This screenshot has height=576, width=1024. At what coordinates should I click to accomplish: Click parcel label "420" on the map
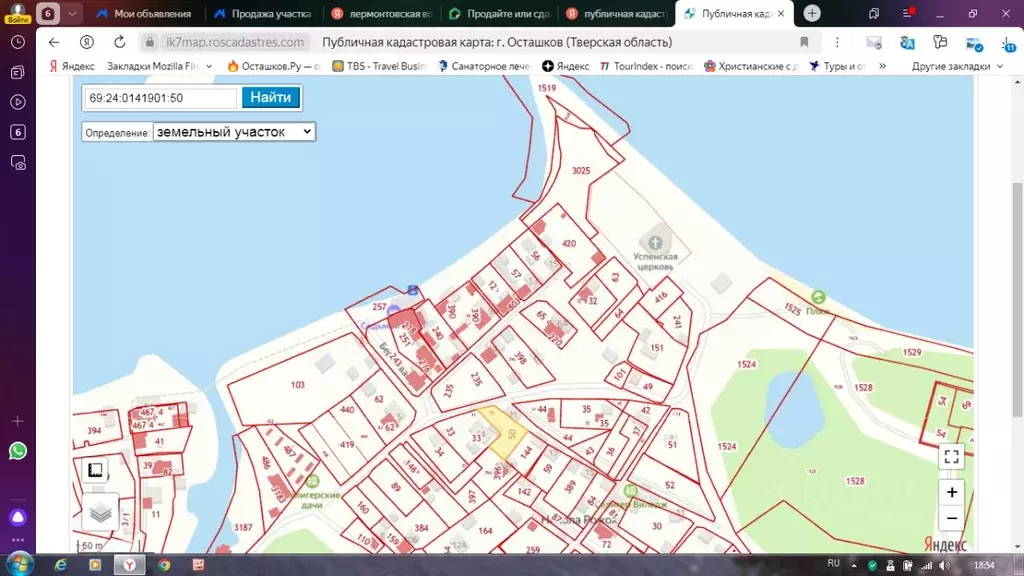pyautogui.click(x=569, y=243)
